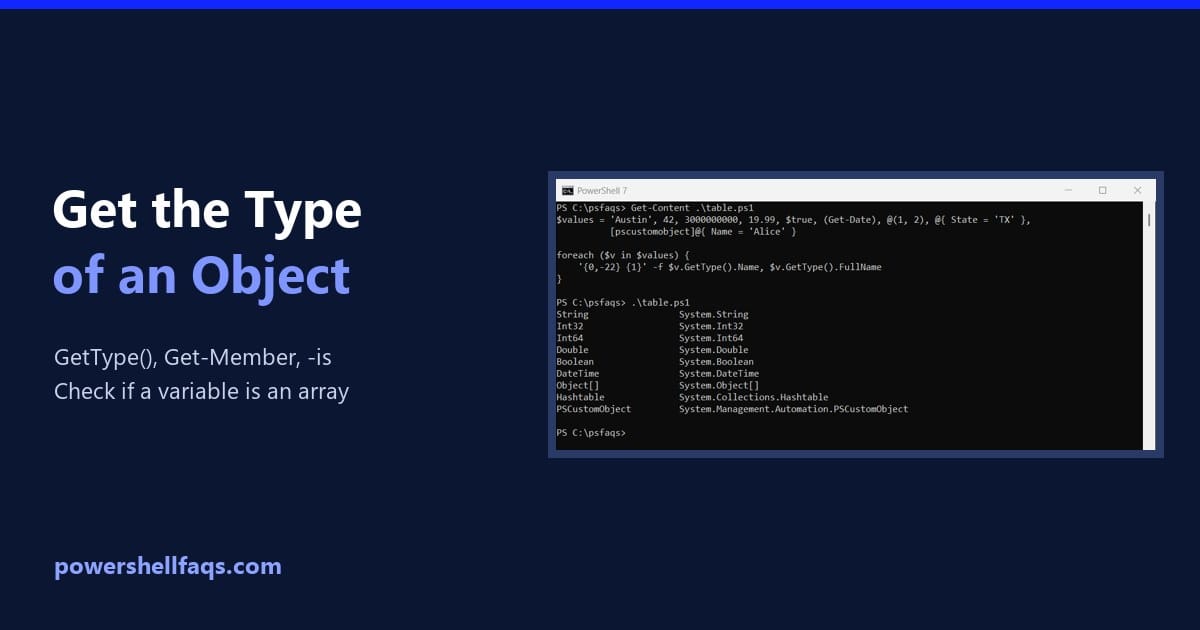Click the 'System.String' full name output
Viewport: 1200px width, 630px height.
click(713, 315)
